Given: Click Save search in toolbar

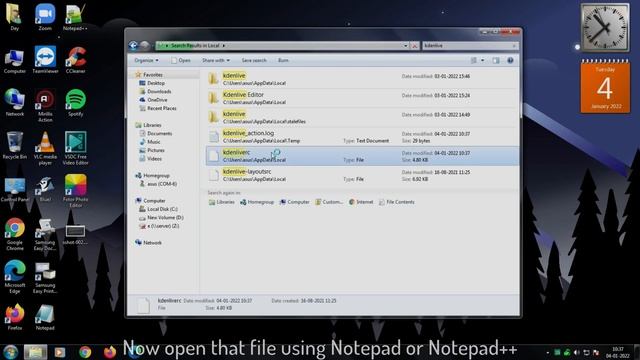Looking at the screenshot, I should pyautogui.click(x=254, y=60).
